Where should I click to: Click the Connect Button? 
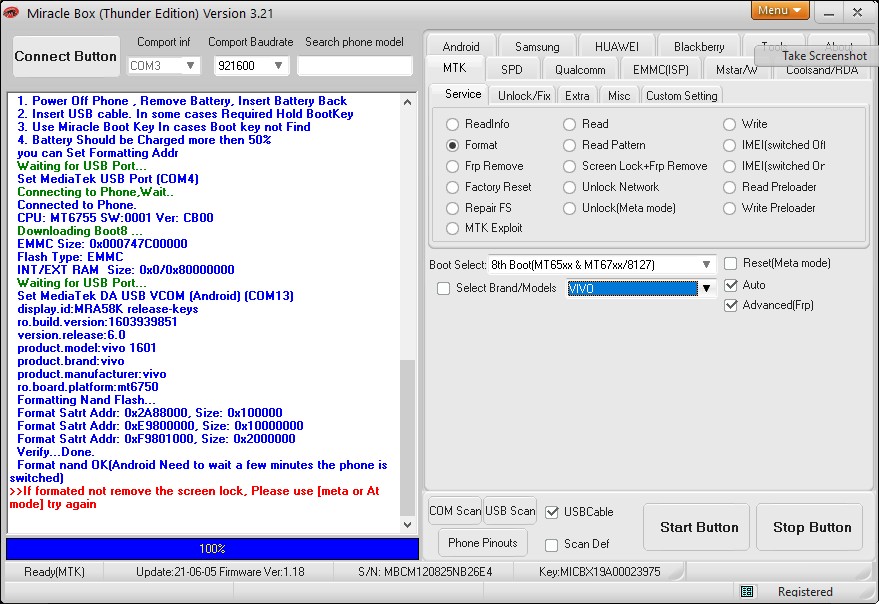click(x=66, y=56)
